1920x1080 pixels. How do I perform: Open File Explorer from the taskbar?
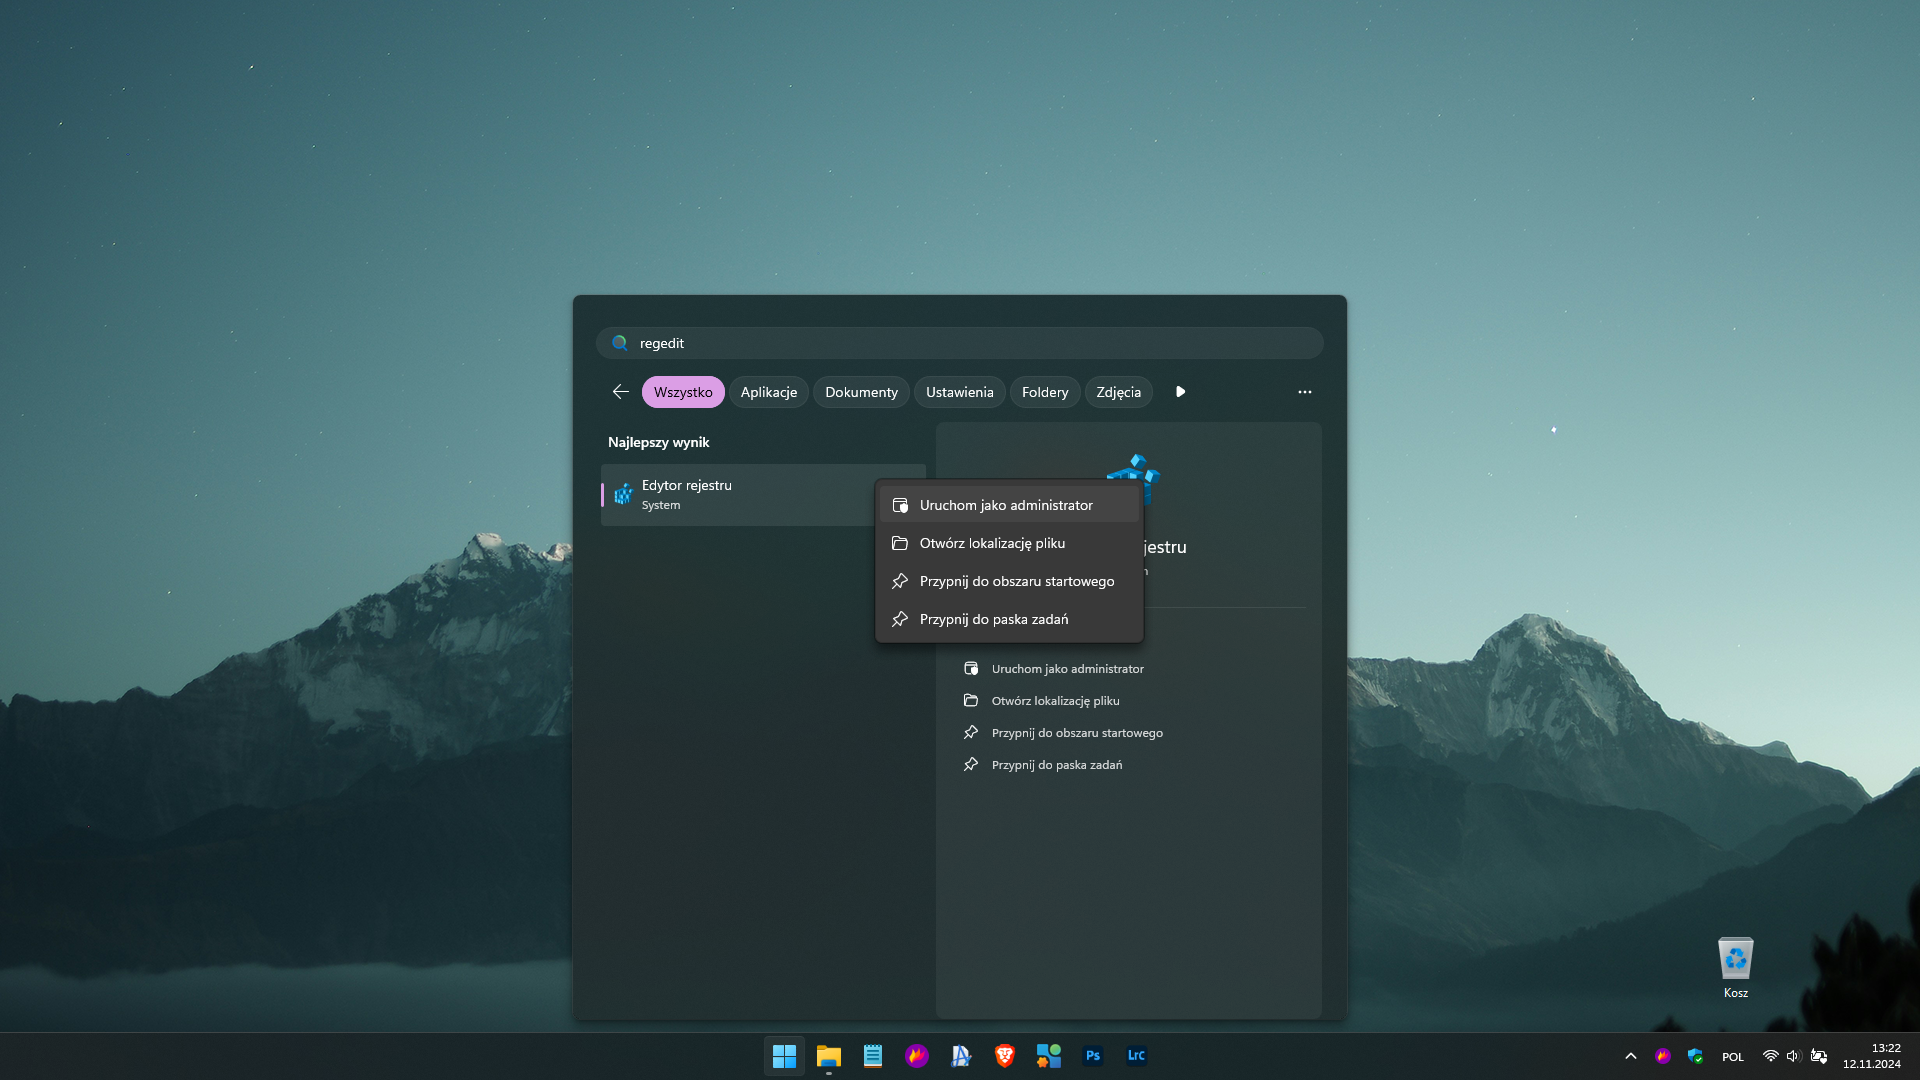tap(828, 1055)
